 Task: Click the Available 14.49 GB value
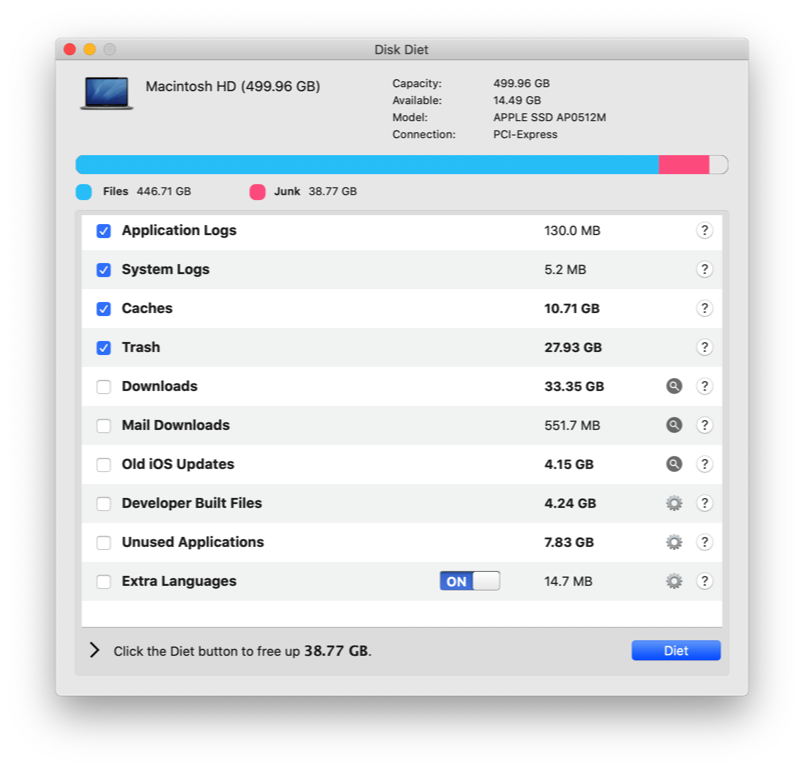(x=517, y=100)
